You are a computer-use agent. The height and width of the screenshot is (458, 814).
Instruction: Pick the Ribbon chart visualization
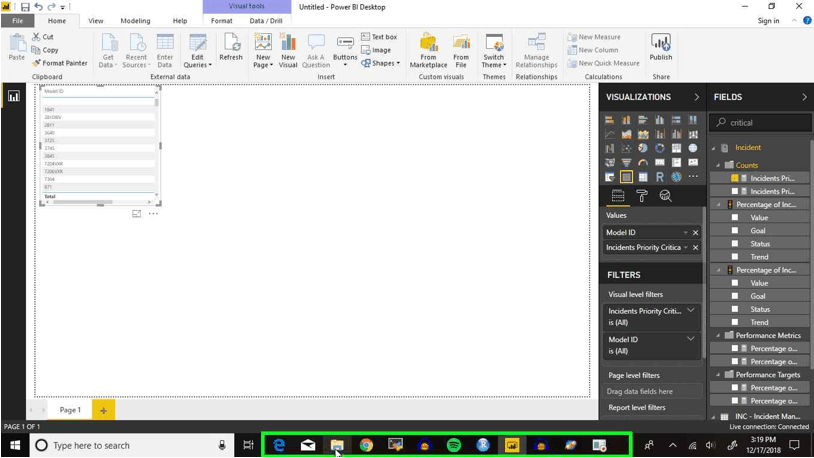click(x=693, y=134)
